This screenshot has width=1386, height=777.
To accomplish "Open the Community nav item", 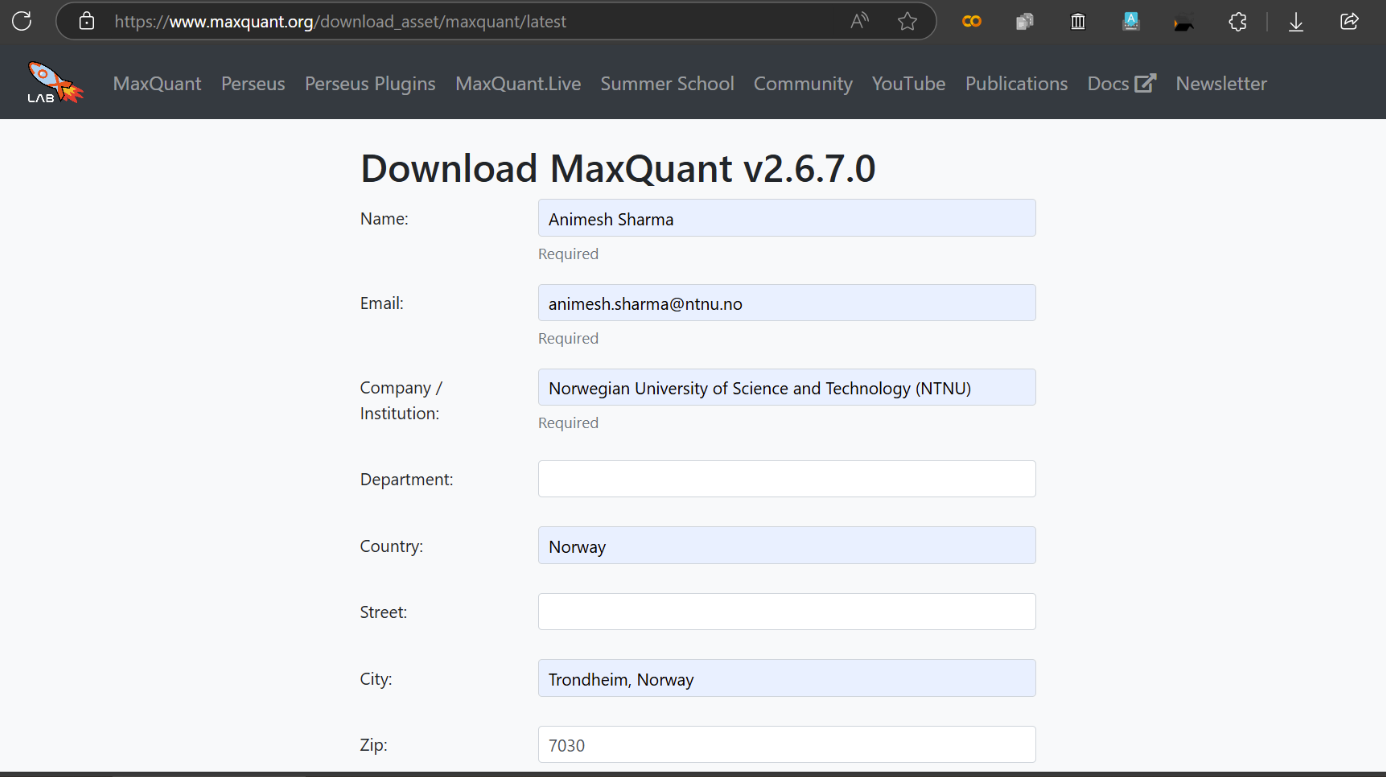I will tap(803, 84).
